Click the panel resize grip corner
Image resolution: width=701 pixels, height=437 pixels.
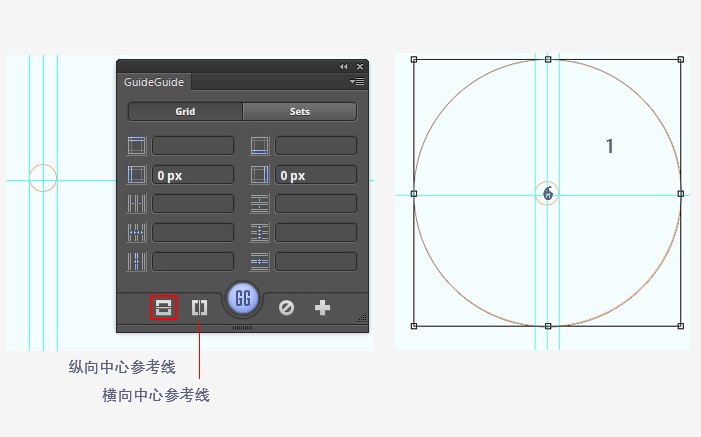click(x=362, y=317)
